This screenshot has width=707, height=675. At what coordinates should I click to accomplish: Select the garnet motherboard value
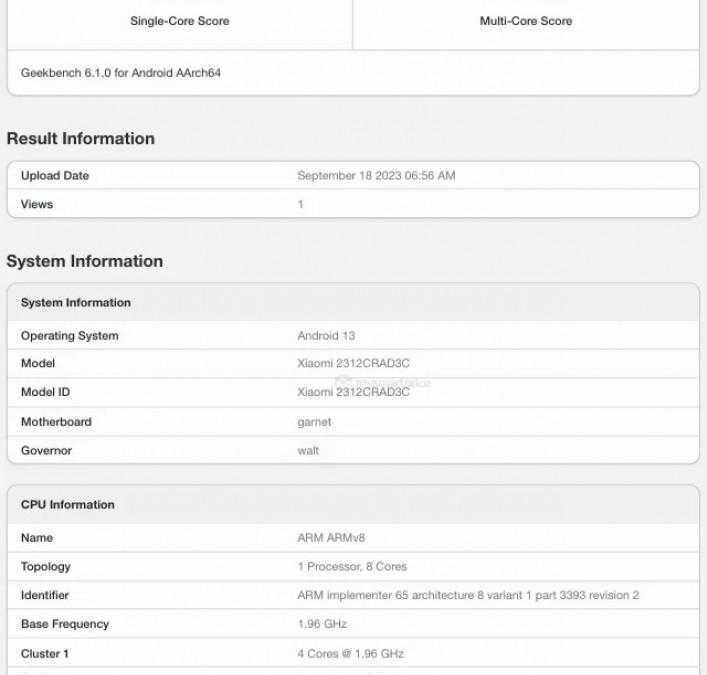(314, 422)
